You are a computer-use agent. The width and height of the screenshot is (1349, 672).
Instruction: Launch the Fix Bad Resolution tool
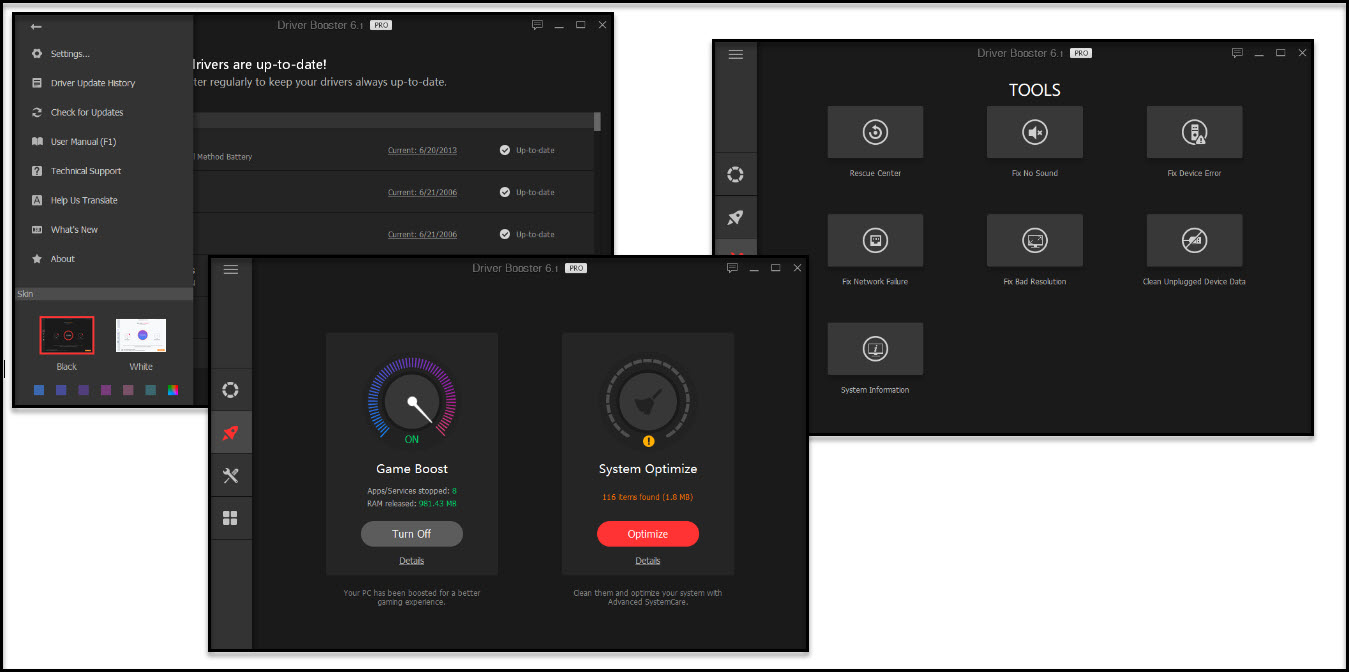[x=1034, y=240]
